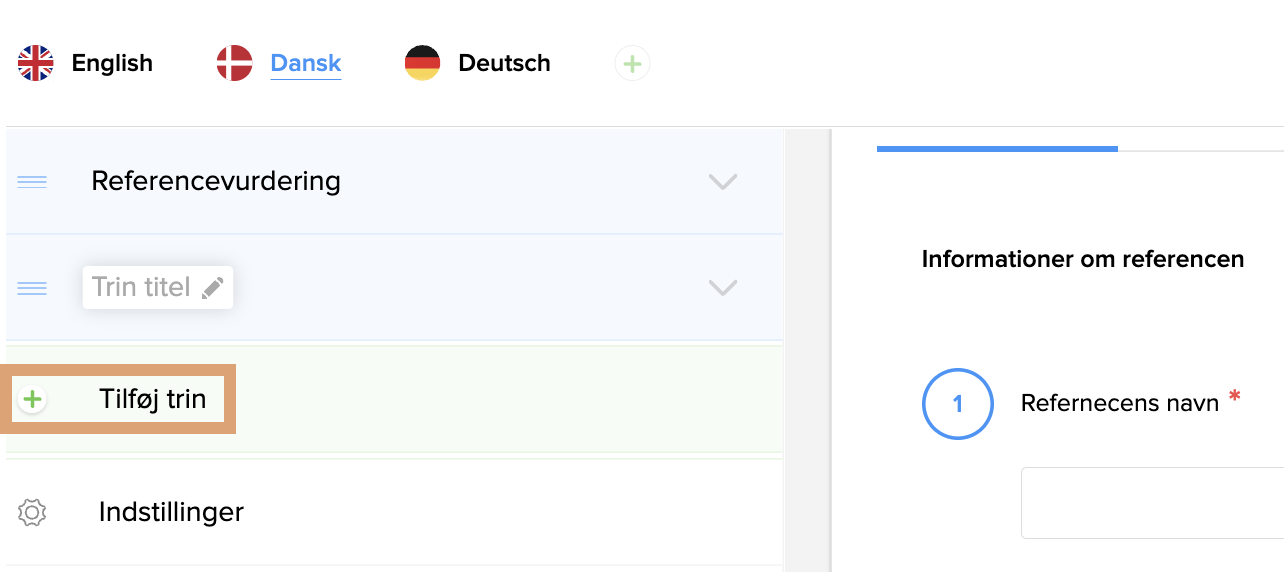Viewport: 1284px width, 572px height.
Task: Click drag handle beside Referencevurdering
Action: coord(32,182)
